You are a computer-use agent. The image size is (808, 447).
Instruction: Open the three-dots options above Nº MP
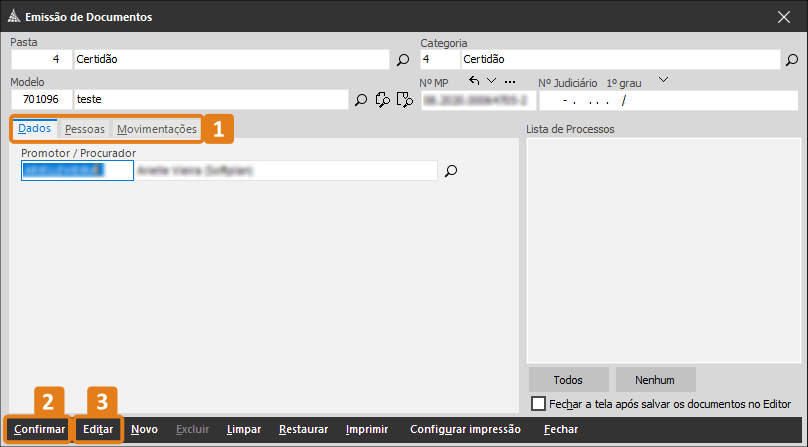click(x=510, y=81)
